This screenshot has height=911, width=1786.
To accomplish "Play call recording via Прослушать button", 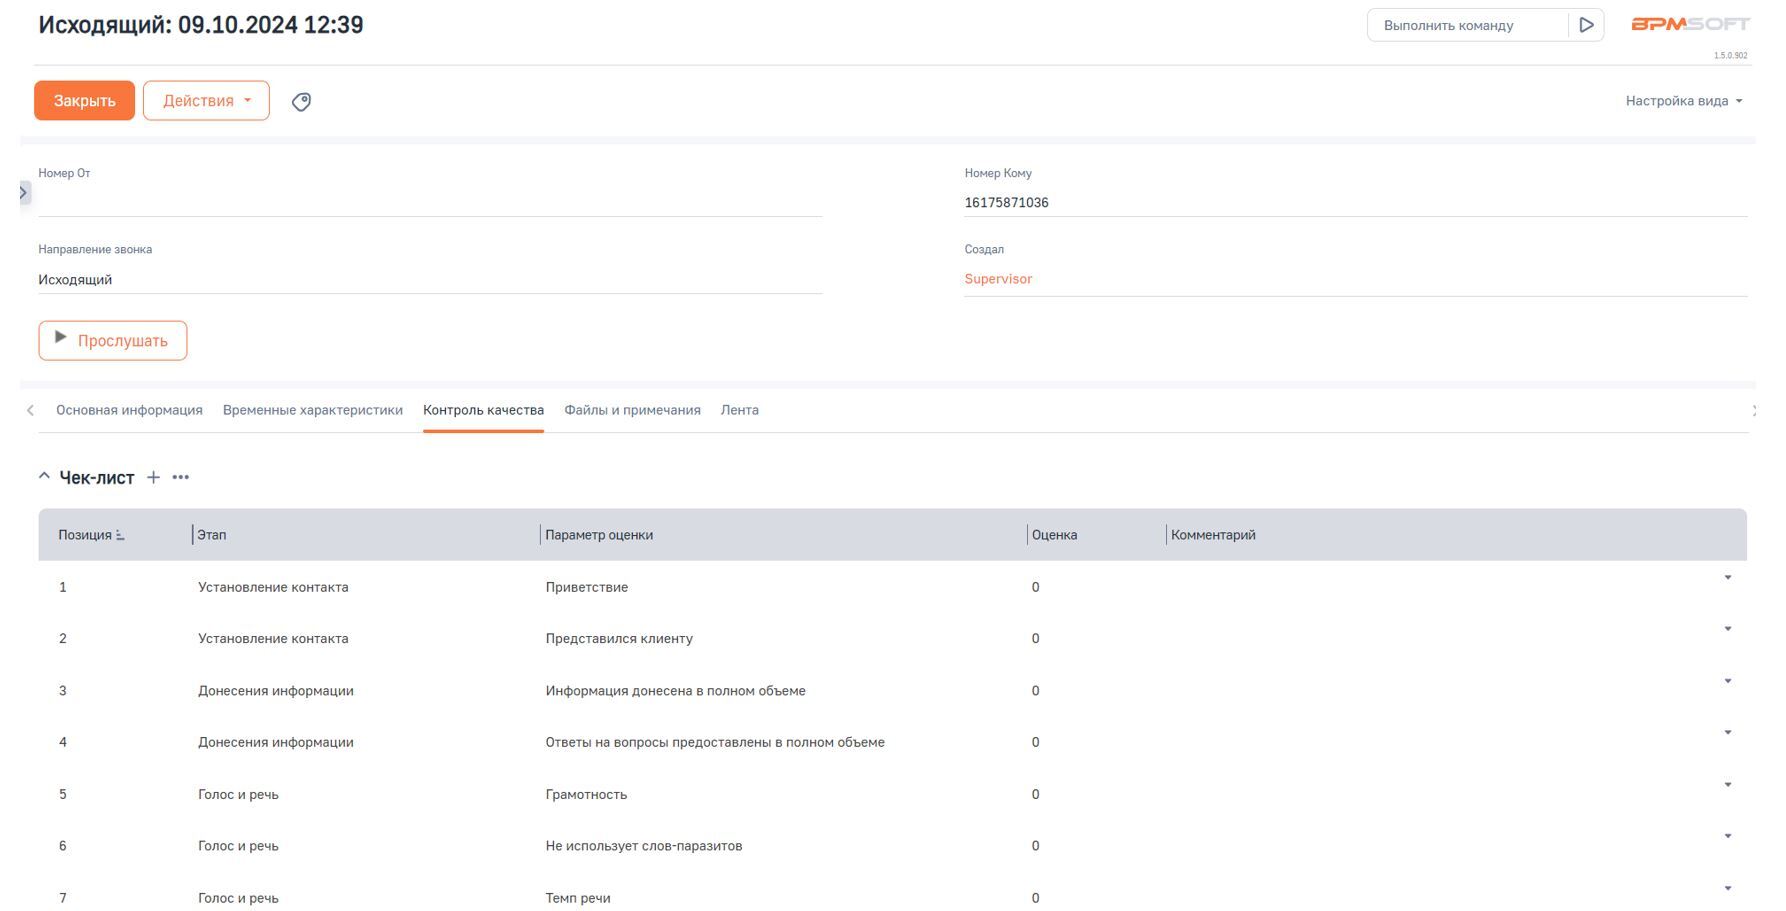I will click(x=113, y=340).
